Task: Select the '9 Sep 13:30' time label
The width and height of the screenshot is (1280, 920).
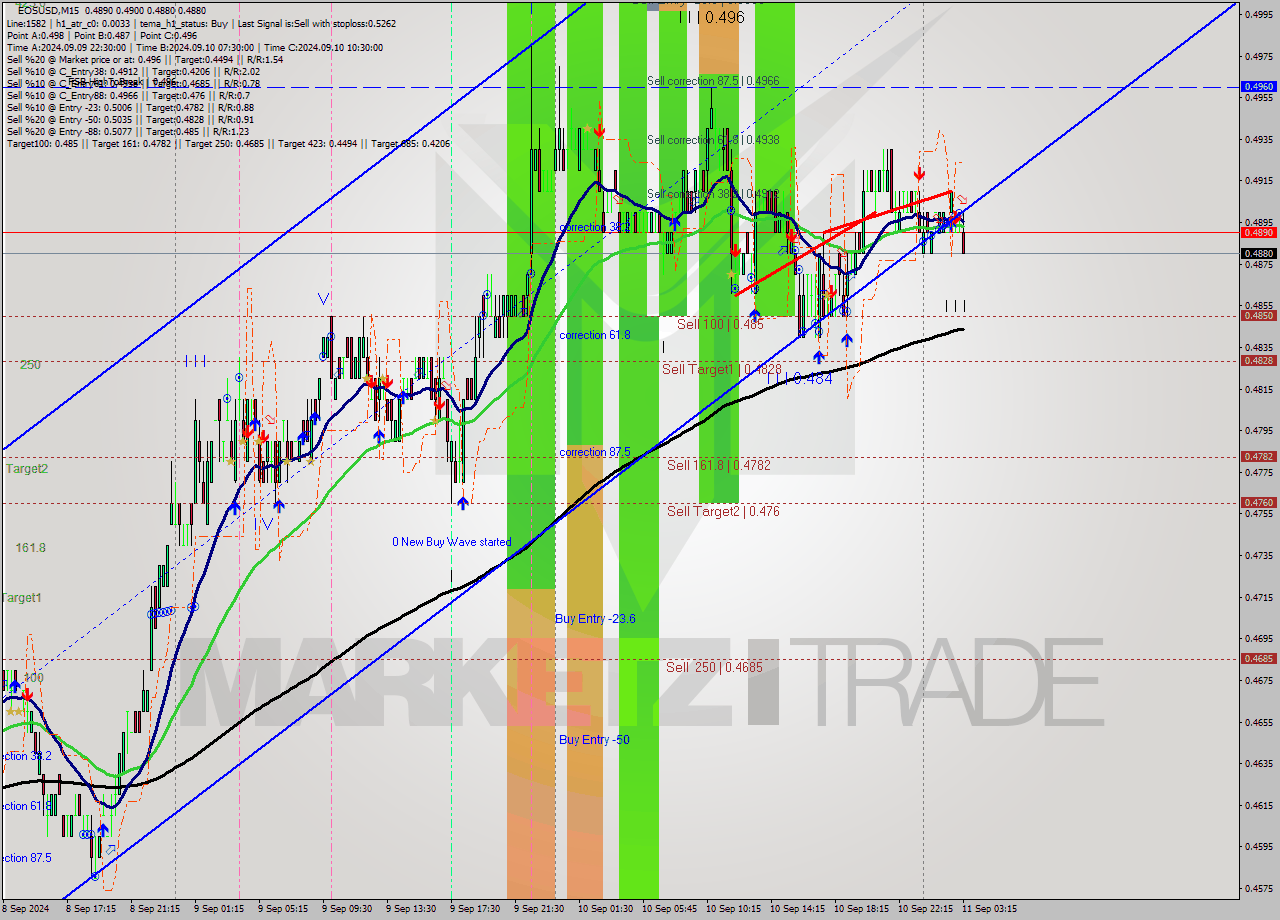Action: click(411, 909)
